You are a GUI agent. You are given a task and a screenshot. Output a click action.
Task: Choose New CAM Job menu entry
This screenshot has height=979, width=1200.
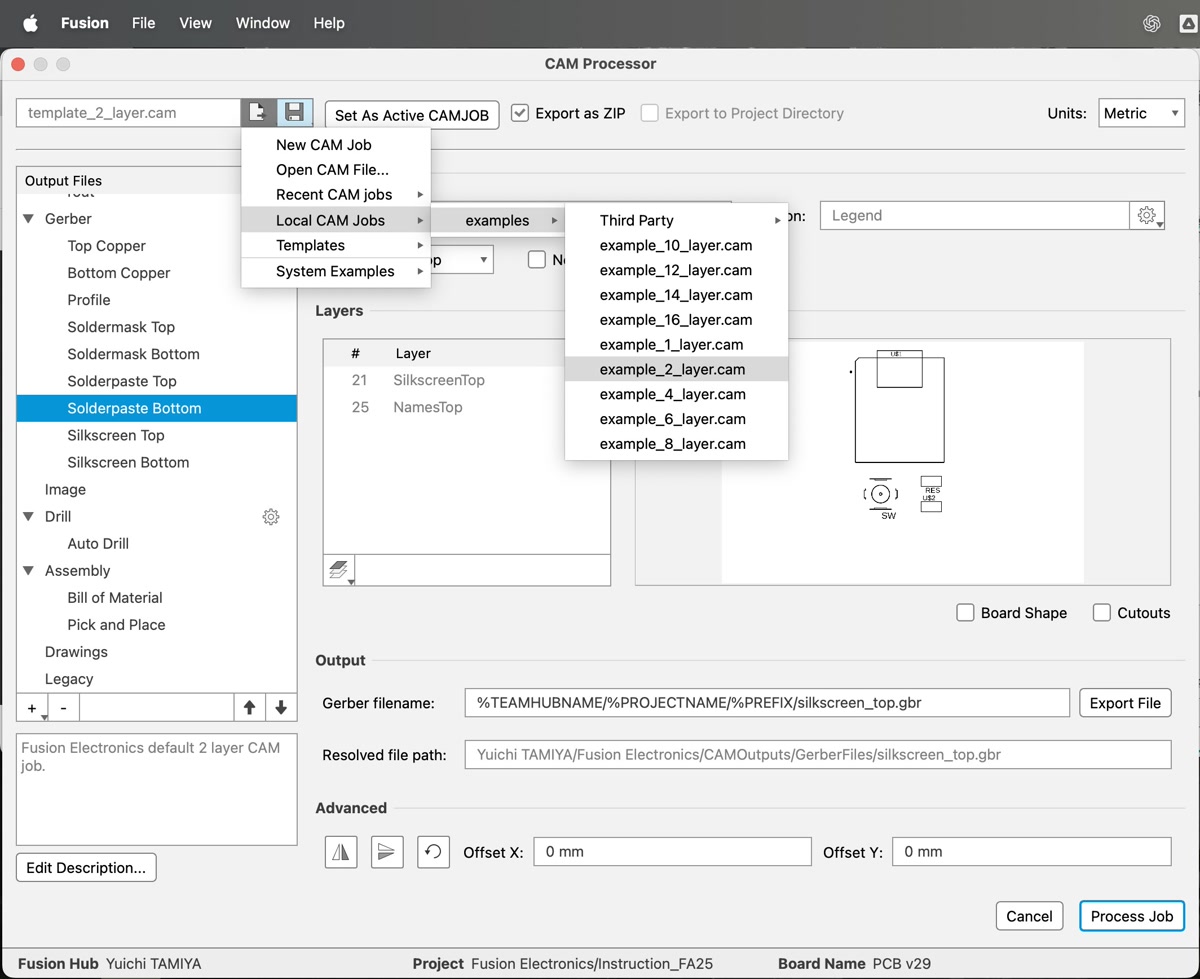tap(324, 145)
